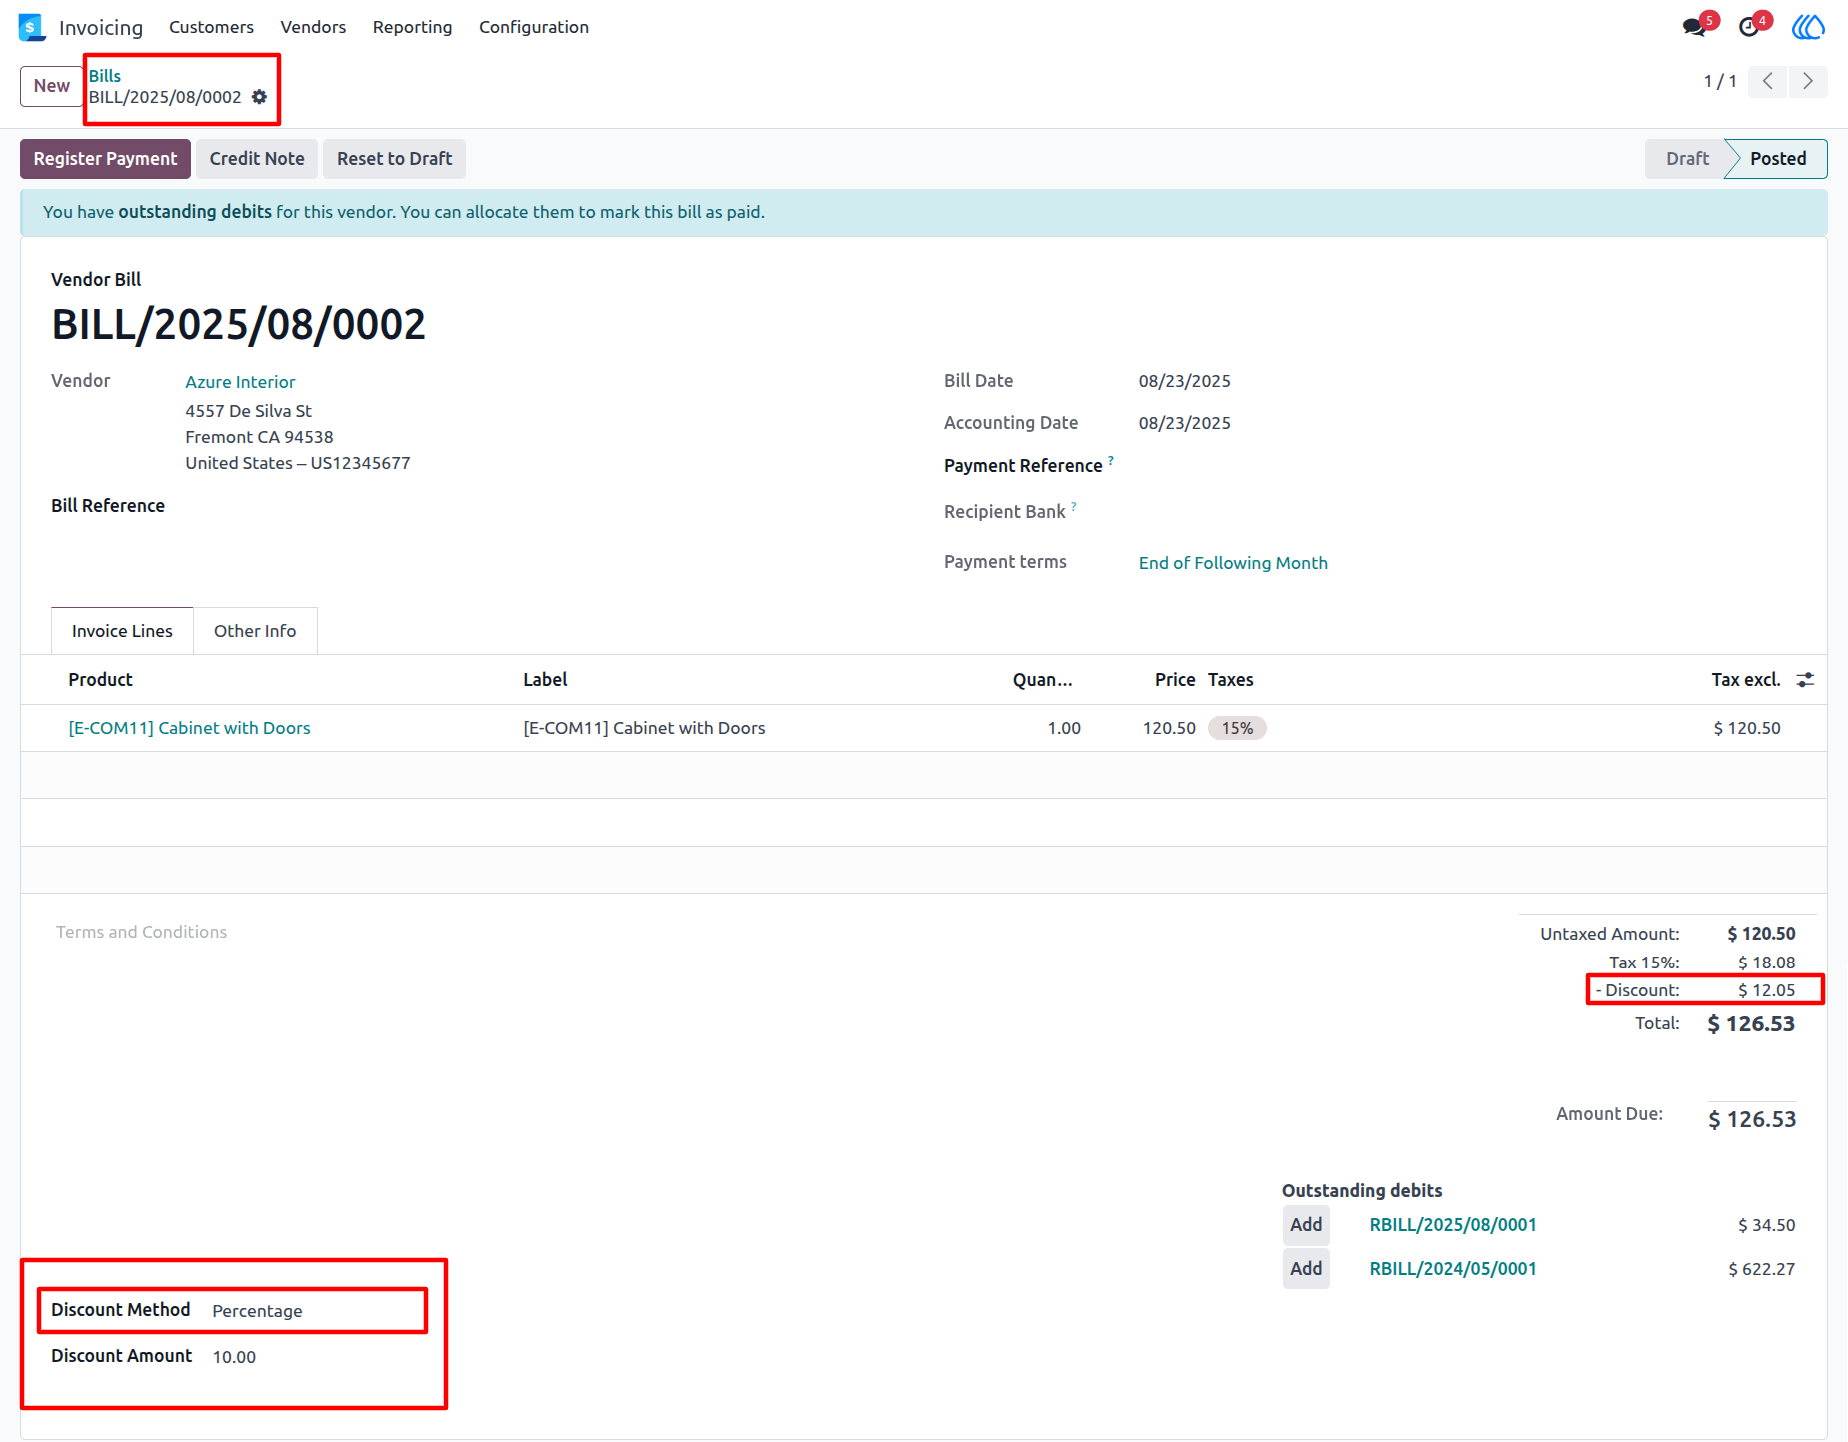Open the Customers menu

tap(211, 27)
